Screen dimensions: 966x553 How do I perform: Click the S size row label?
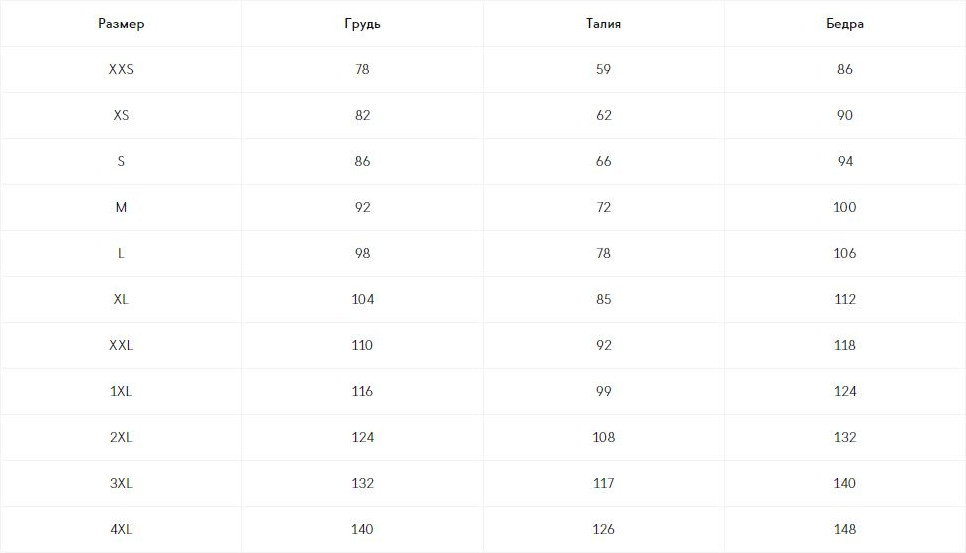click(121, 162)
